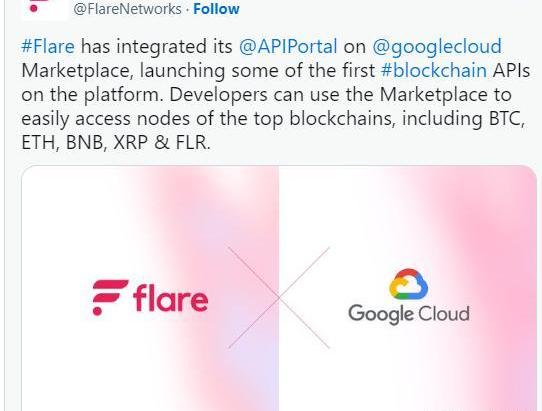Image resolution: width=542 pixels, height=411 pixels.
Task: Open the #Flare hashtag
Action: [48, 47]
